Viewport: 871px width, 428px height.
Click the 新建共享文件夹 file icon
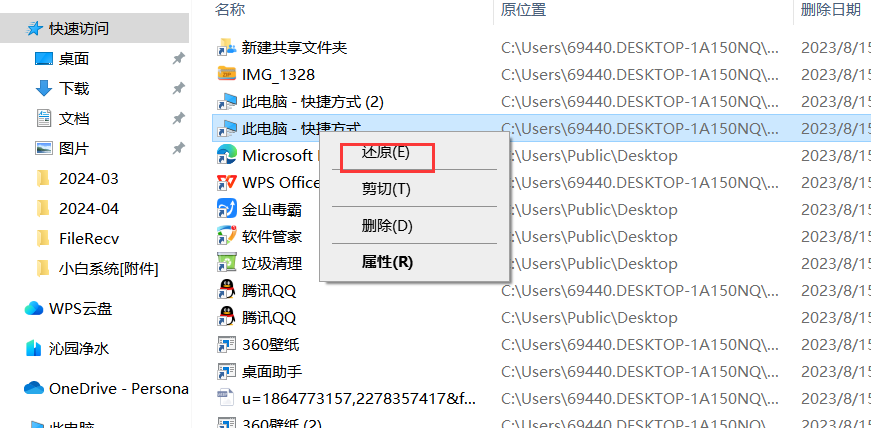point(226,48)
